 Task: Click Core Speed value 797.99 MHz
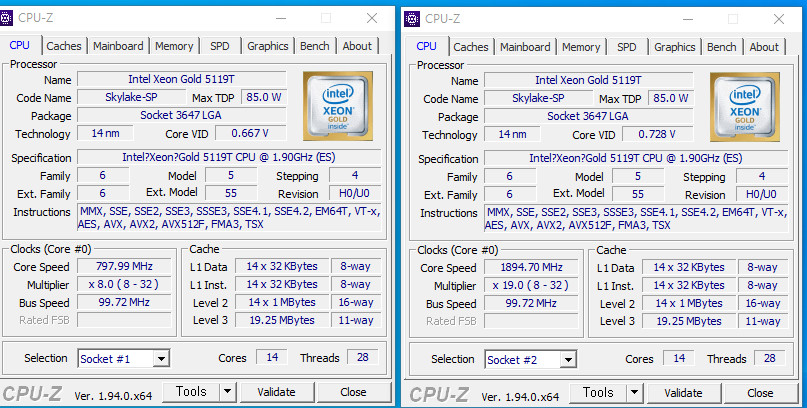click(124, 267)
